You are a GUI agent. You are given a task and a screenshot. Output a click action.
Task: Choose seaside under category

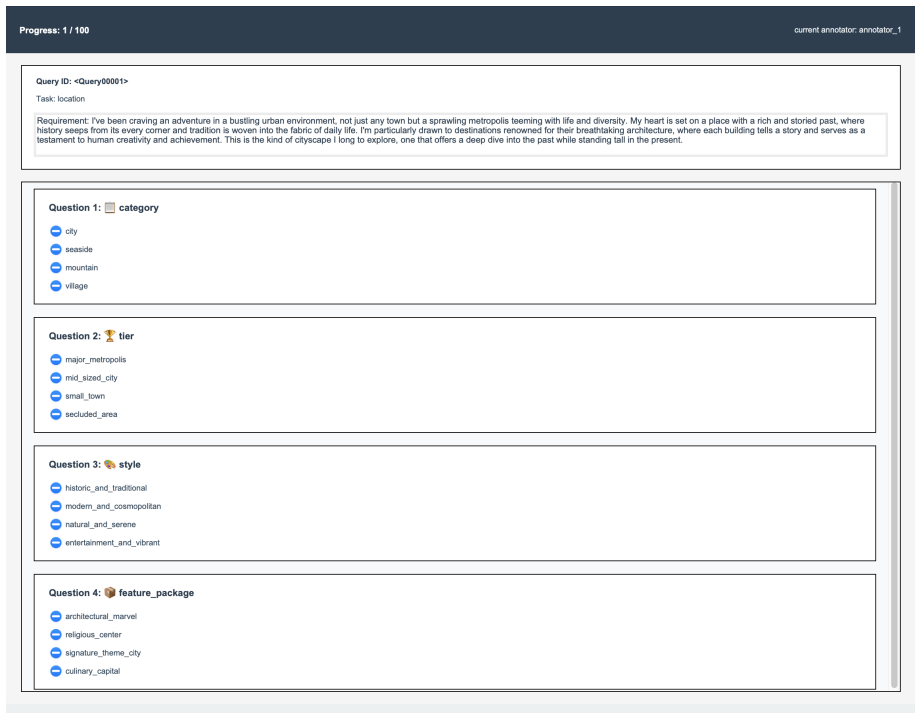click(x=56, y=250)
